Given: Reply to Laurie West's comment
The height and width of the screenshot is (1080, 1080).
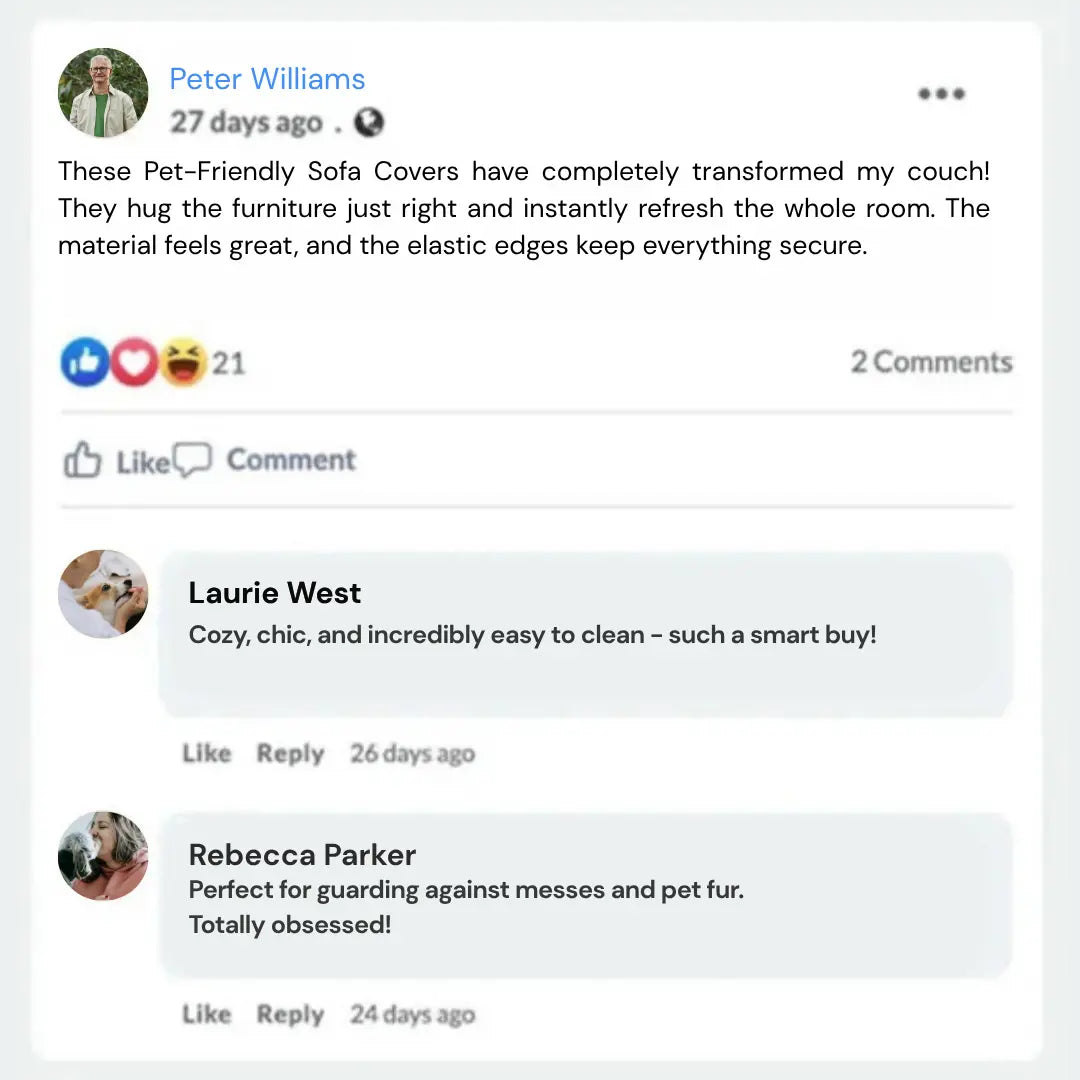Looking at the screenshot, I should click(290, 753).
